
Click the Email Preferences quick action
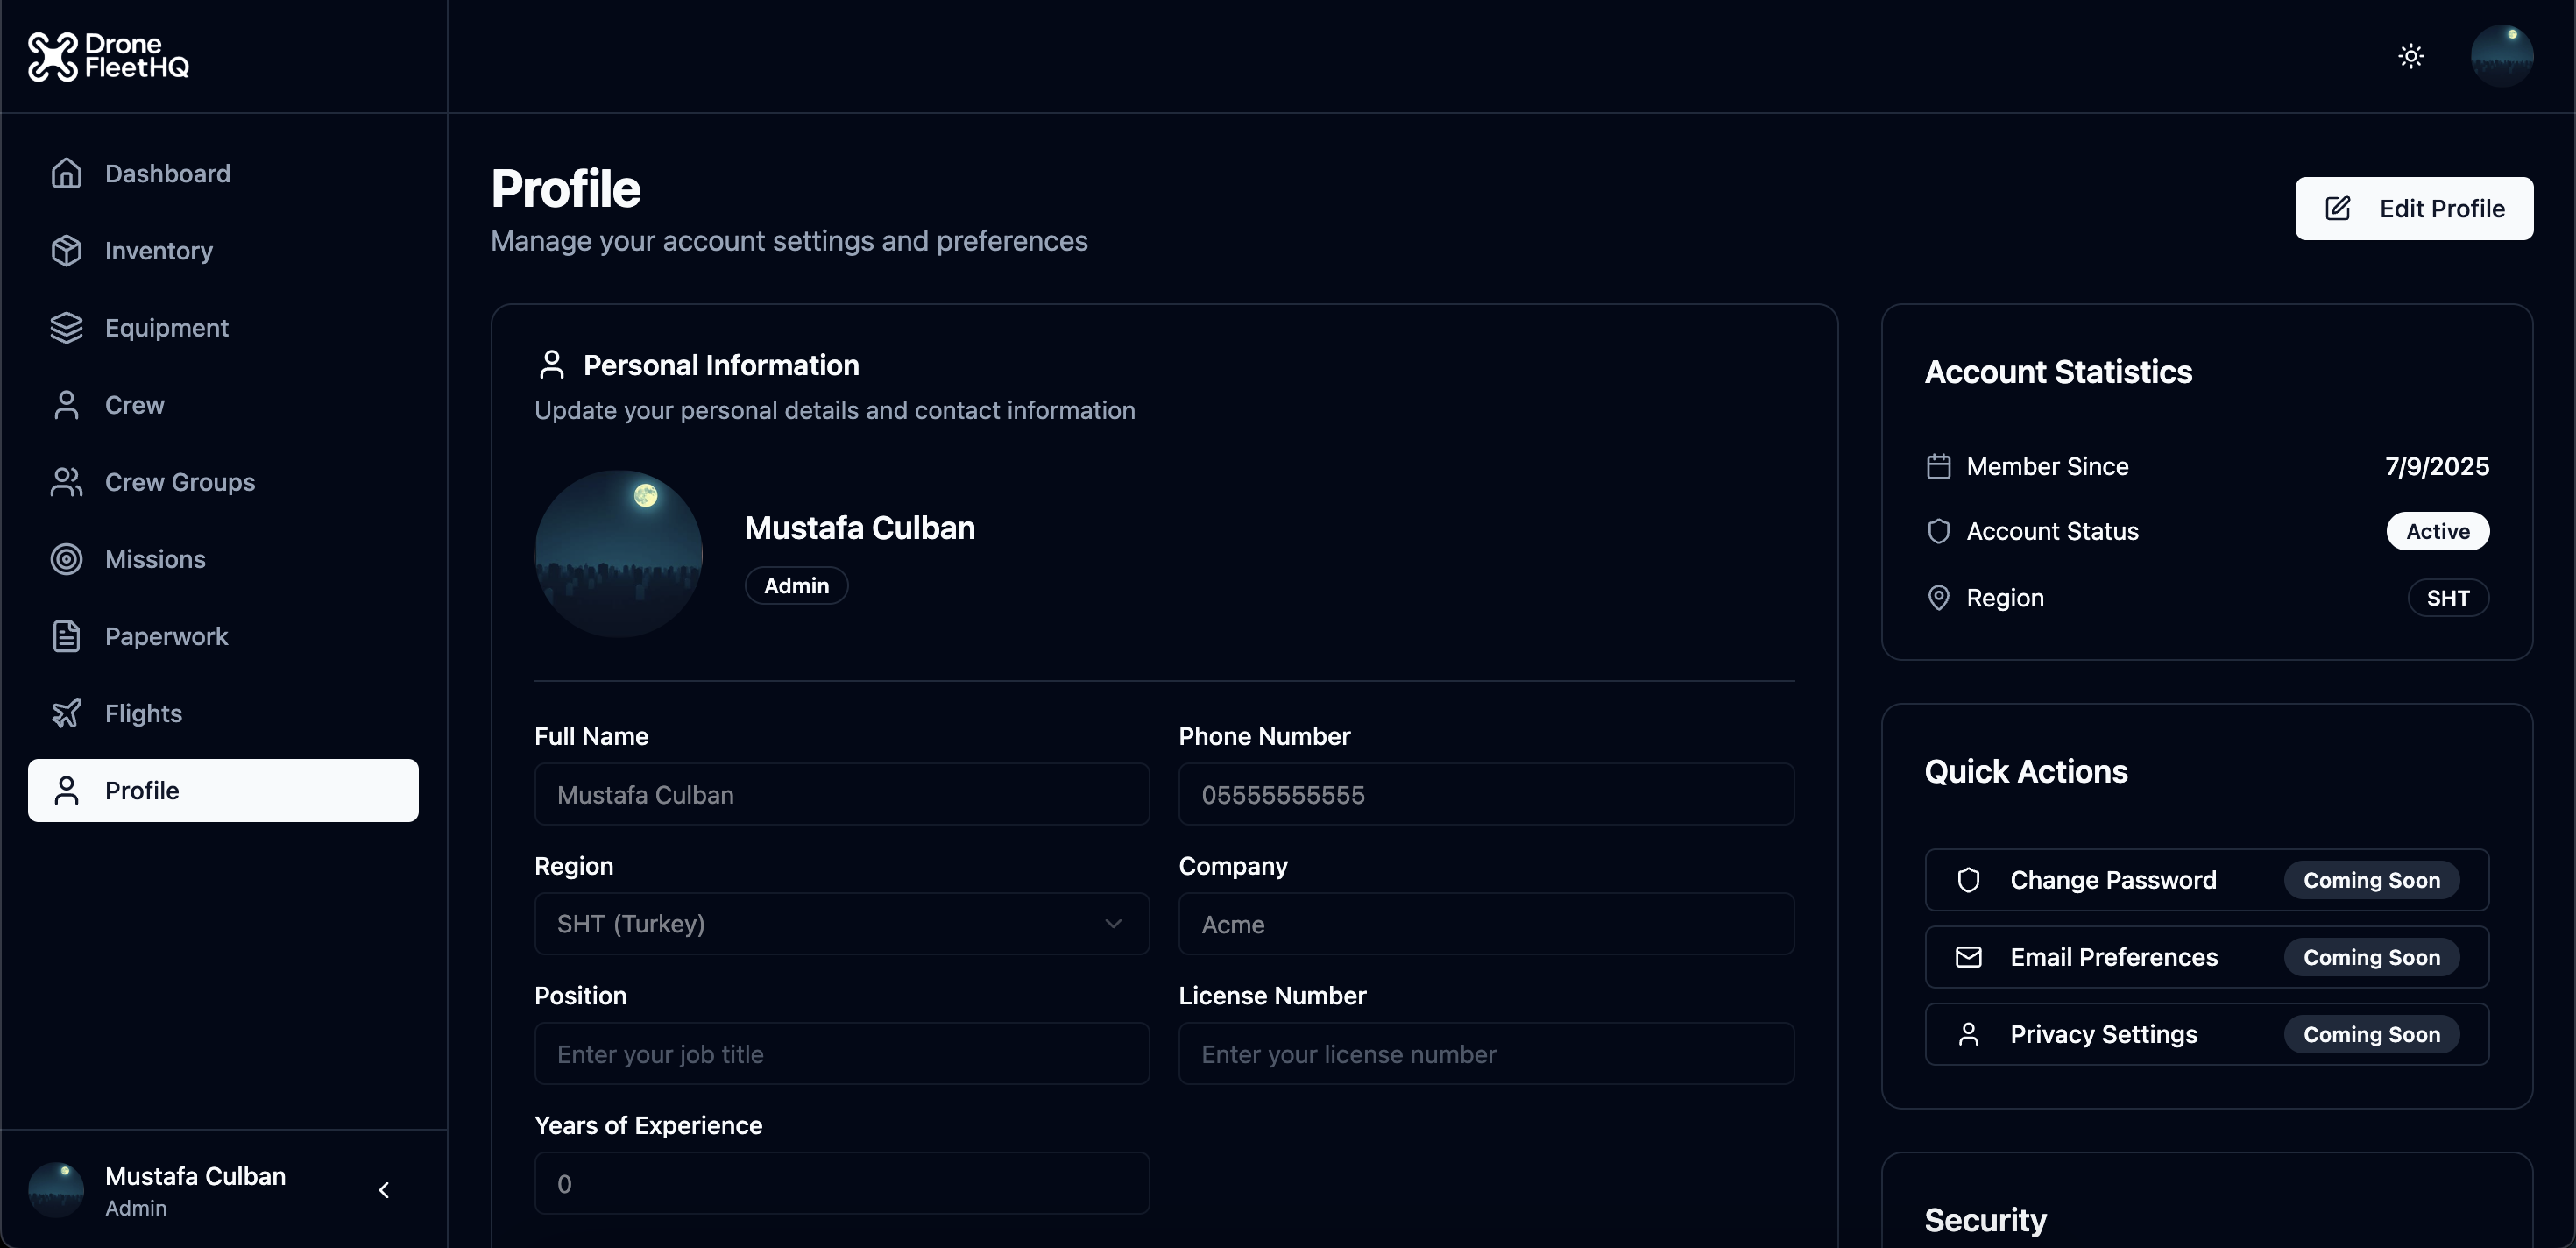[2206, 956]
